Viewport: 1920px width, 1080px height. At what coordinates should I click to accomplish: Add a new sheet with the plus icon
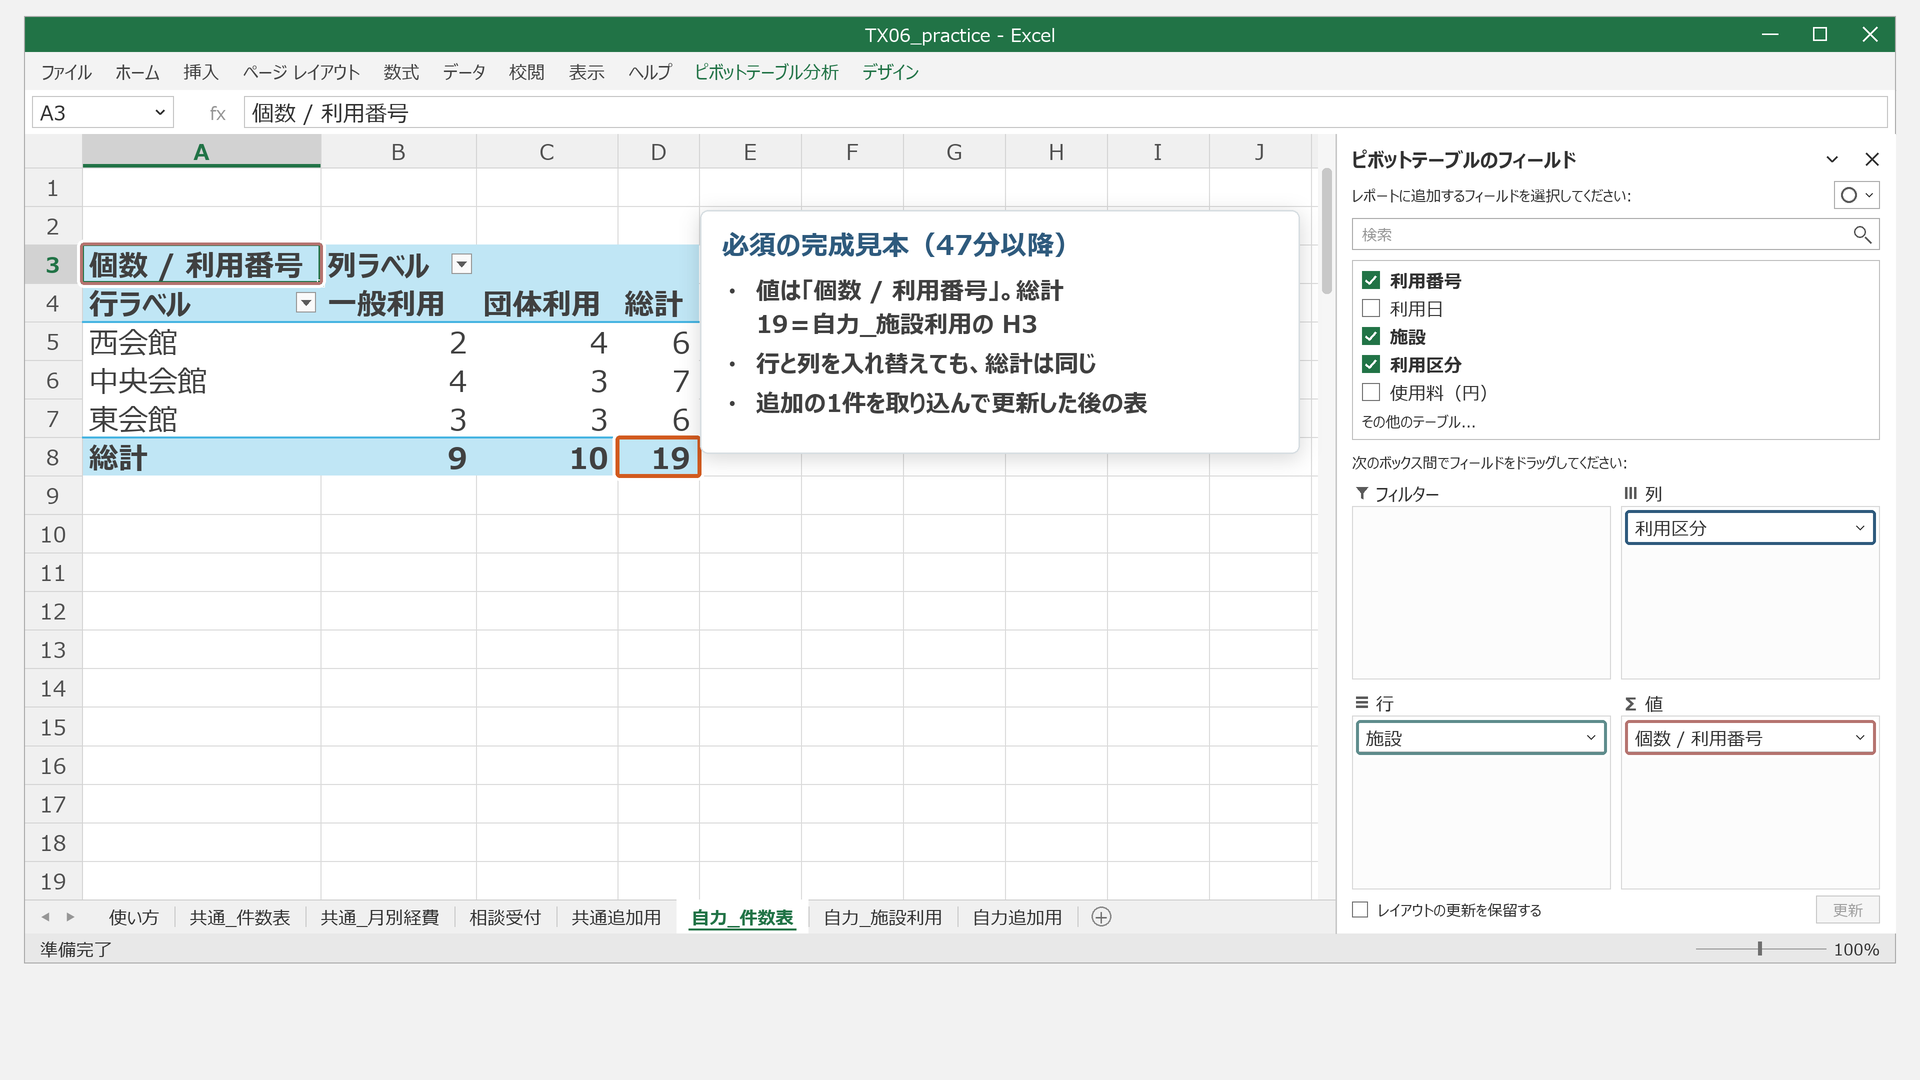[1101, 917]
